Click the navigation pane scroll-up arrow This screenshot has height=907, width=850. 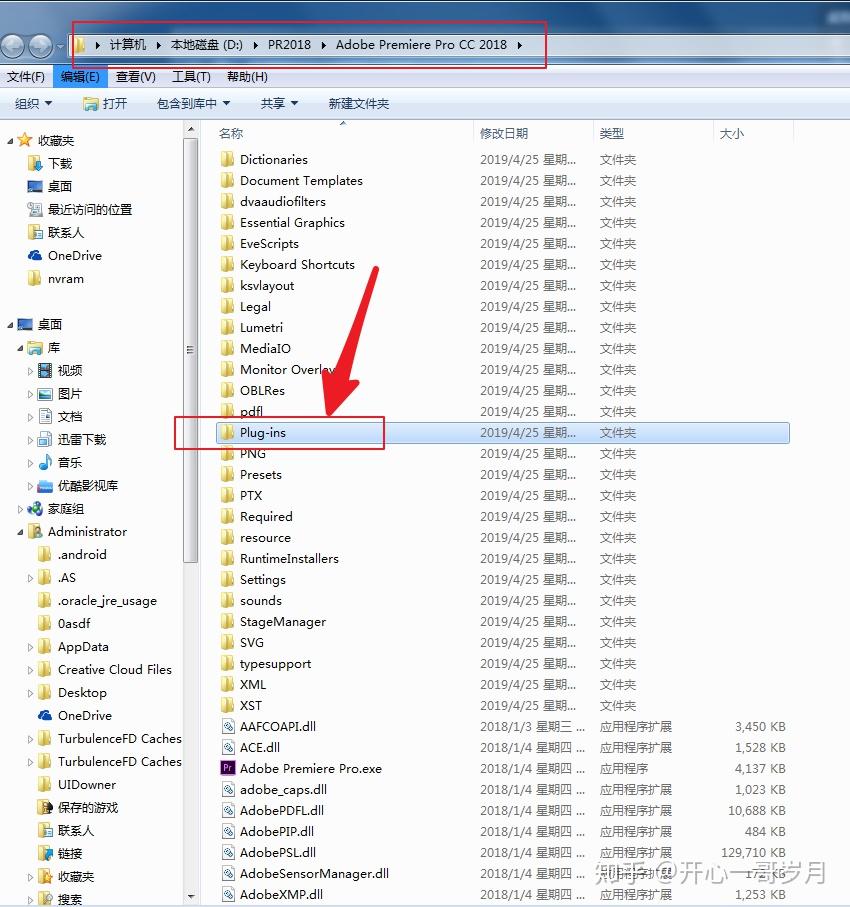tap(190, 128)
